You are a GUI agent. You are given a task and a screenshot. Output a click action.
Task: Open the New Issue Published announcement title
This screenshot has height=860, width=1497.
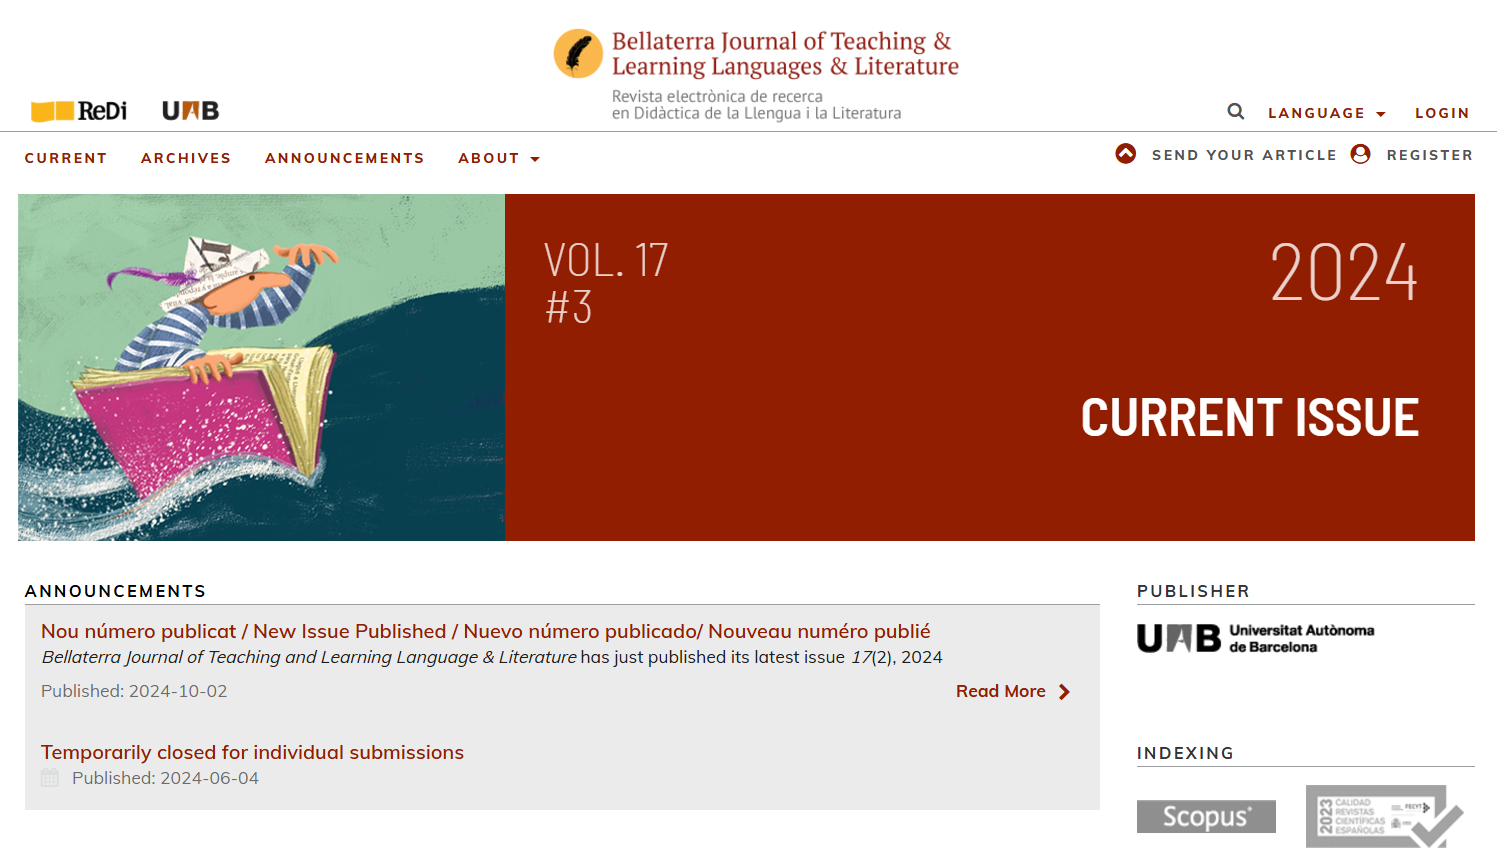[486, 631]
